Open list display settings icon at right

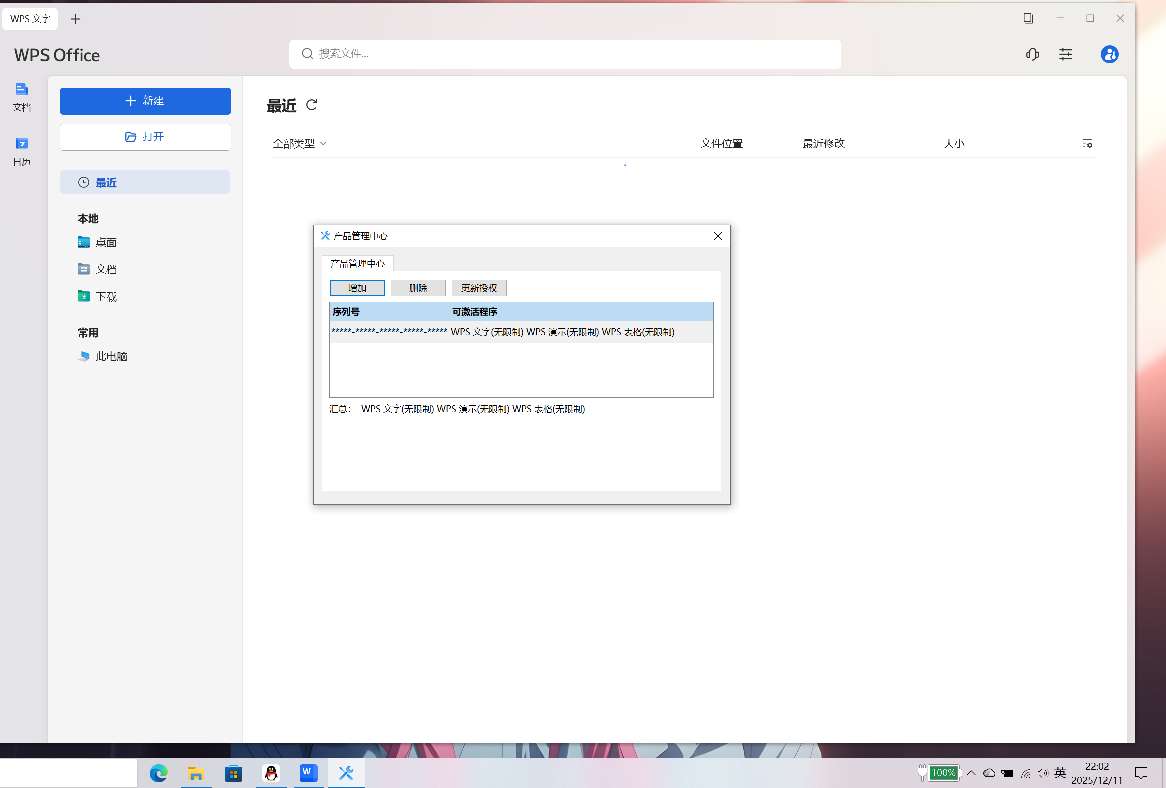click(1087, 144)
